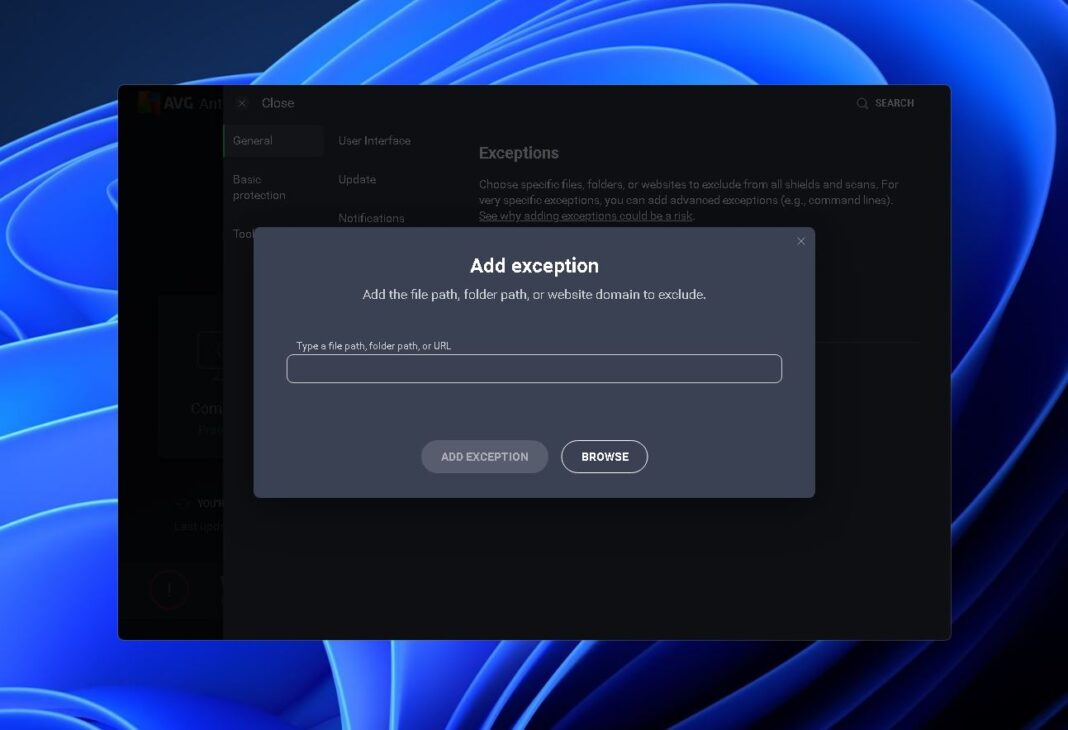
Task: Click the BROWSE button
Action: point(604,456)
